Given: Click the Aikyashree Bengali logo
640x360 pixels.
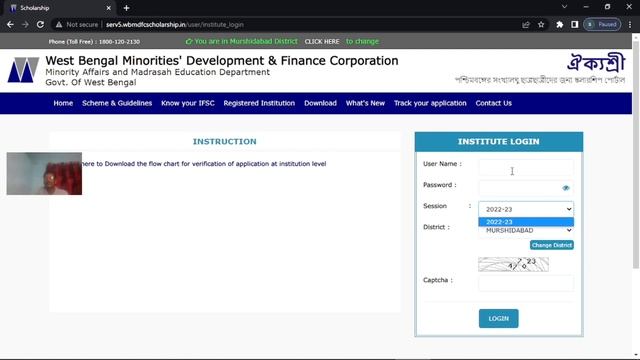Looking at the screenshot, I should click(x=596, y=62).
